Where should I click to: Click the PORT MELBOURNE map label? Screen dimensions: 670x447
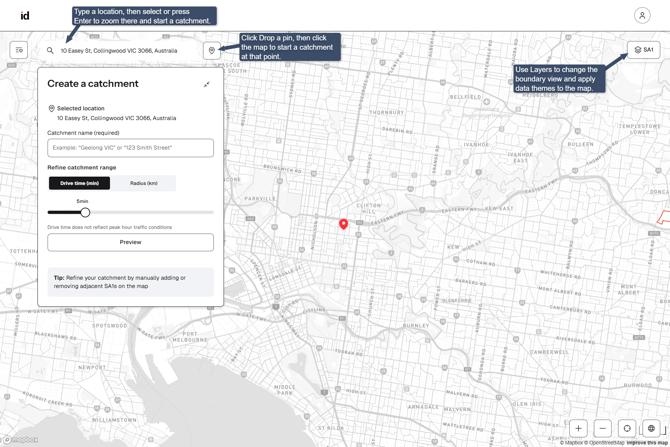(x=190, y=337)
